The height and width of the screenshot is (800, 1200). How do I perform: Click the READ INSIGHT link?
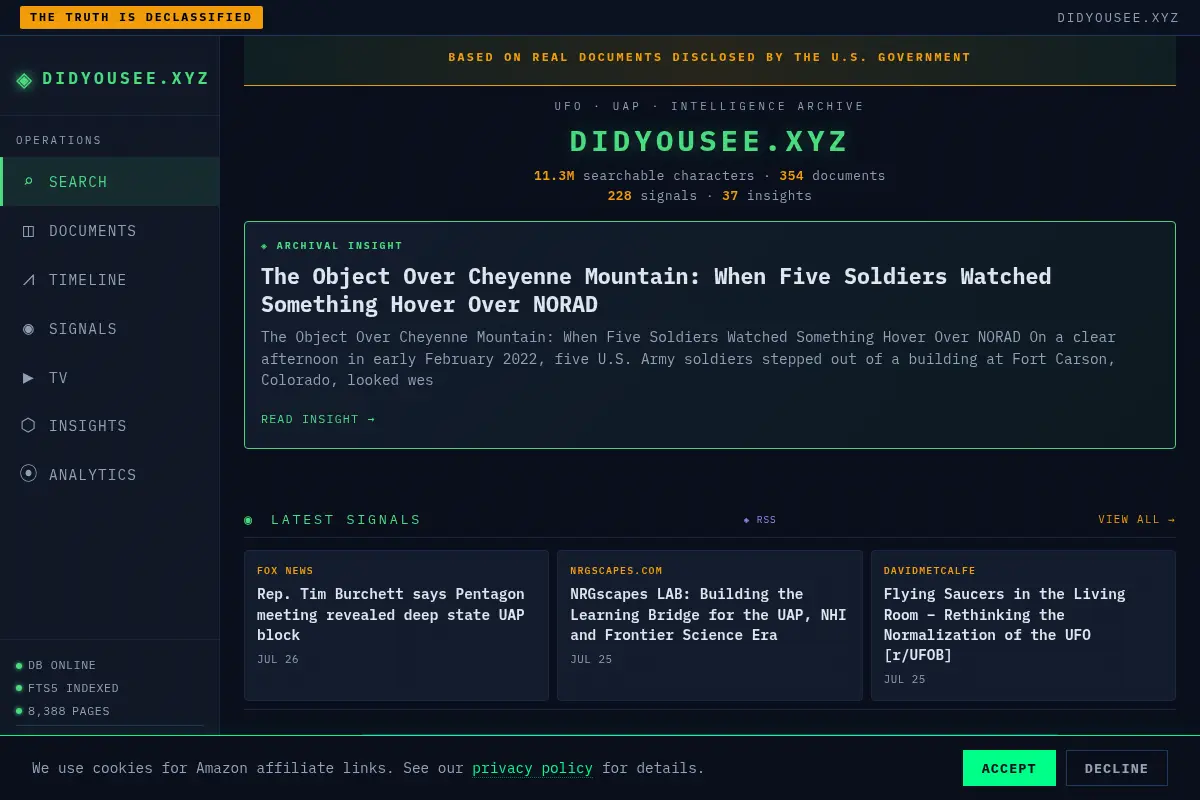click(x=318, y=419)
